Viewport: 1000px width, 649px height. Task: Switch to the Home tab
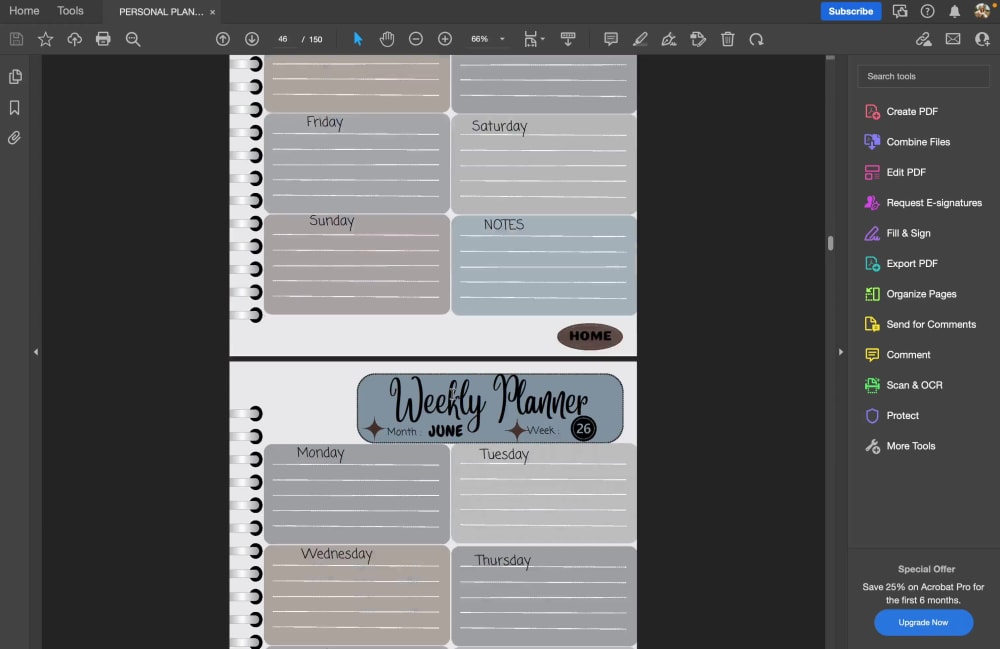tap(24, 11)
